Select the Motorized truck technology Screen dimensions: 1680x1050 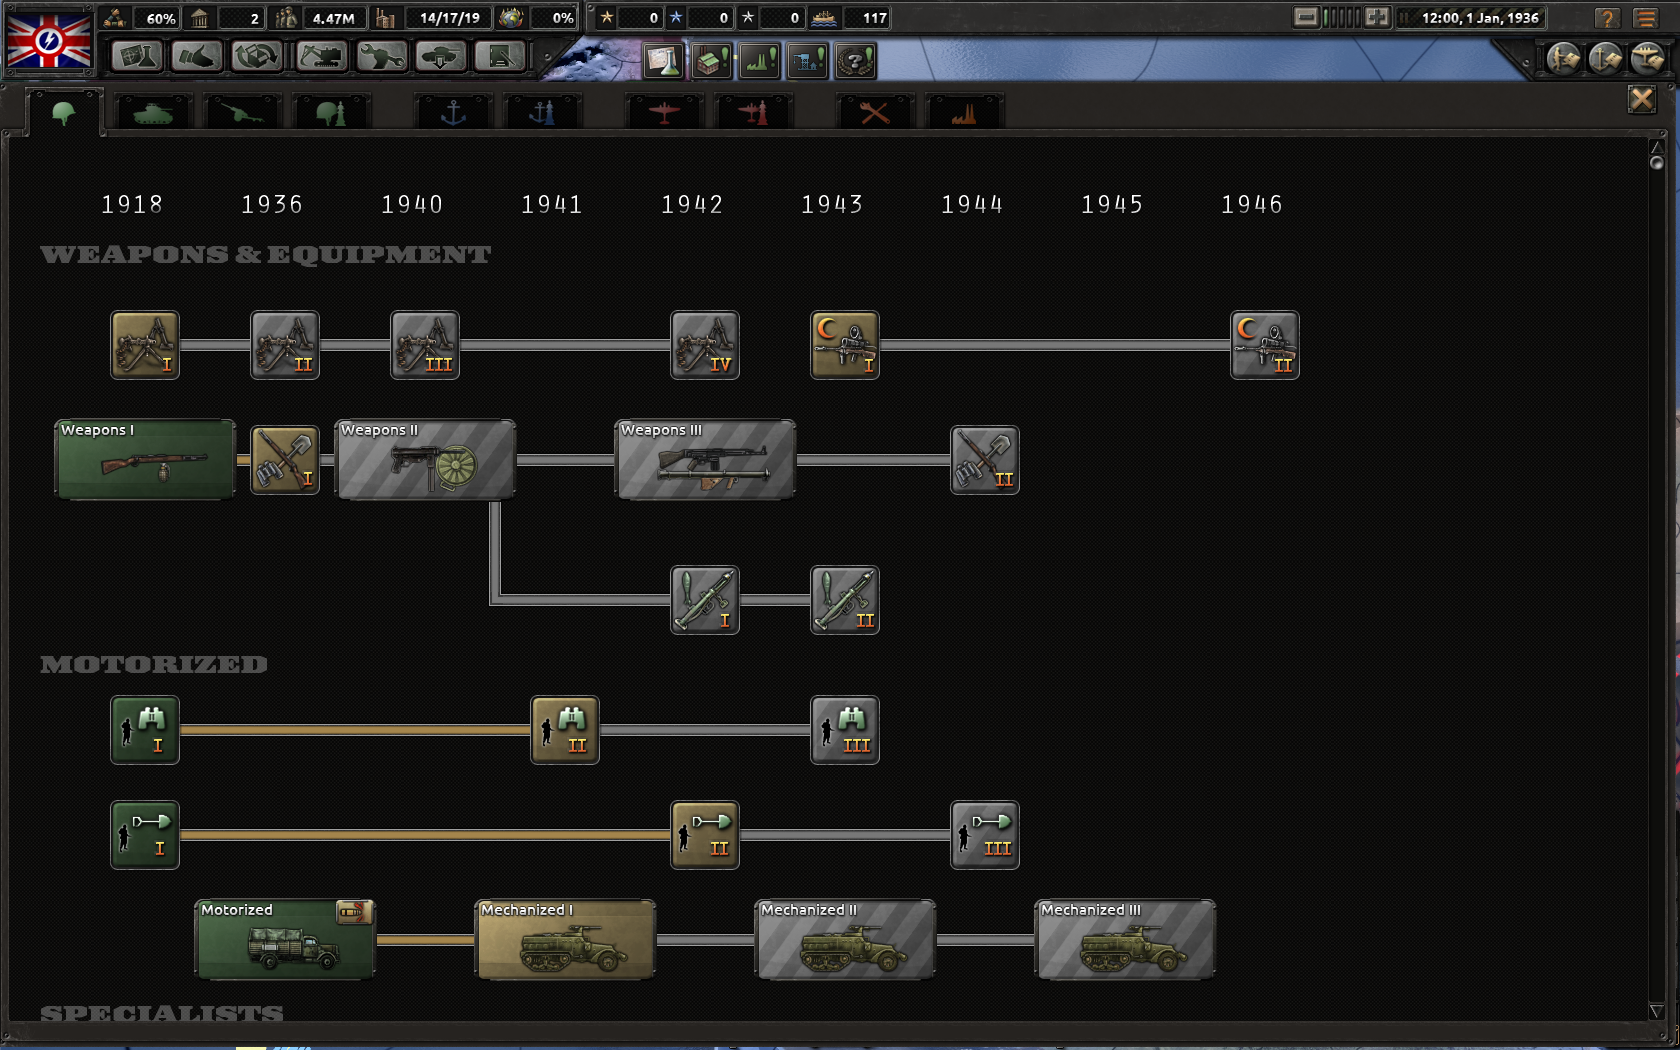pyautogui.click(x=285, y=939)
